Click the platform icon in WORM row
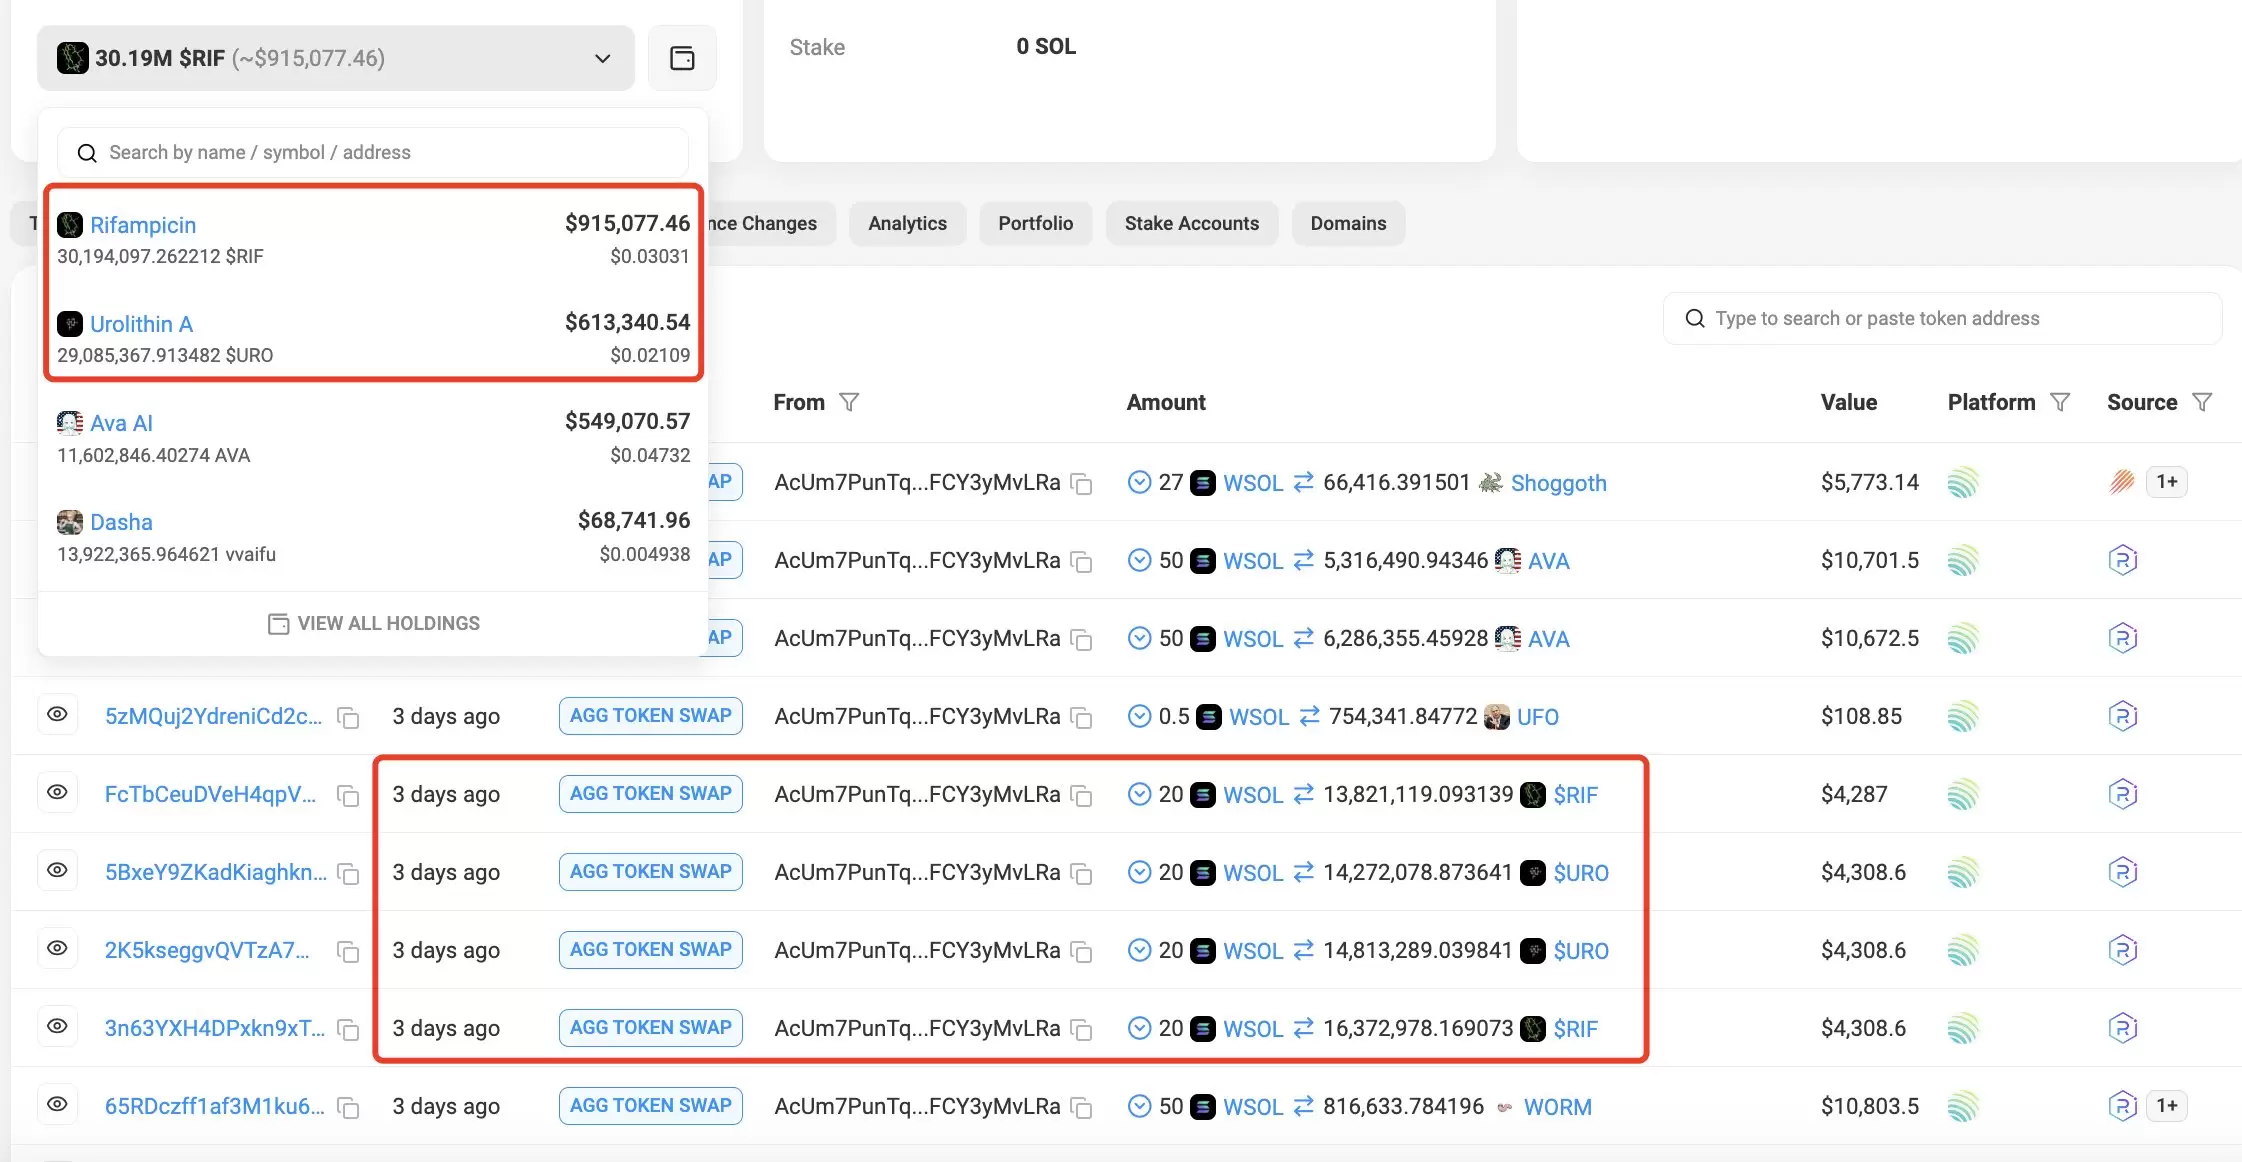2242x1162 pixels. 1963,1106
